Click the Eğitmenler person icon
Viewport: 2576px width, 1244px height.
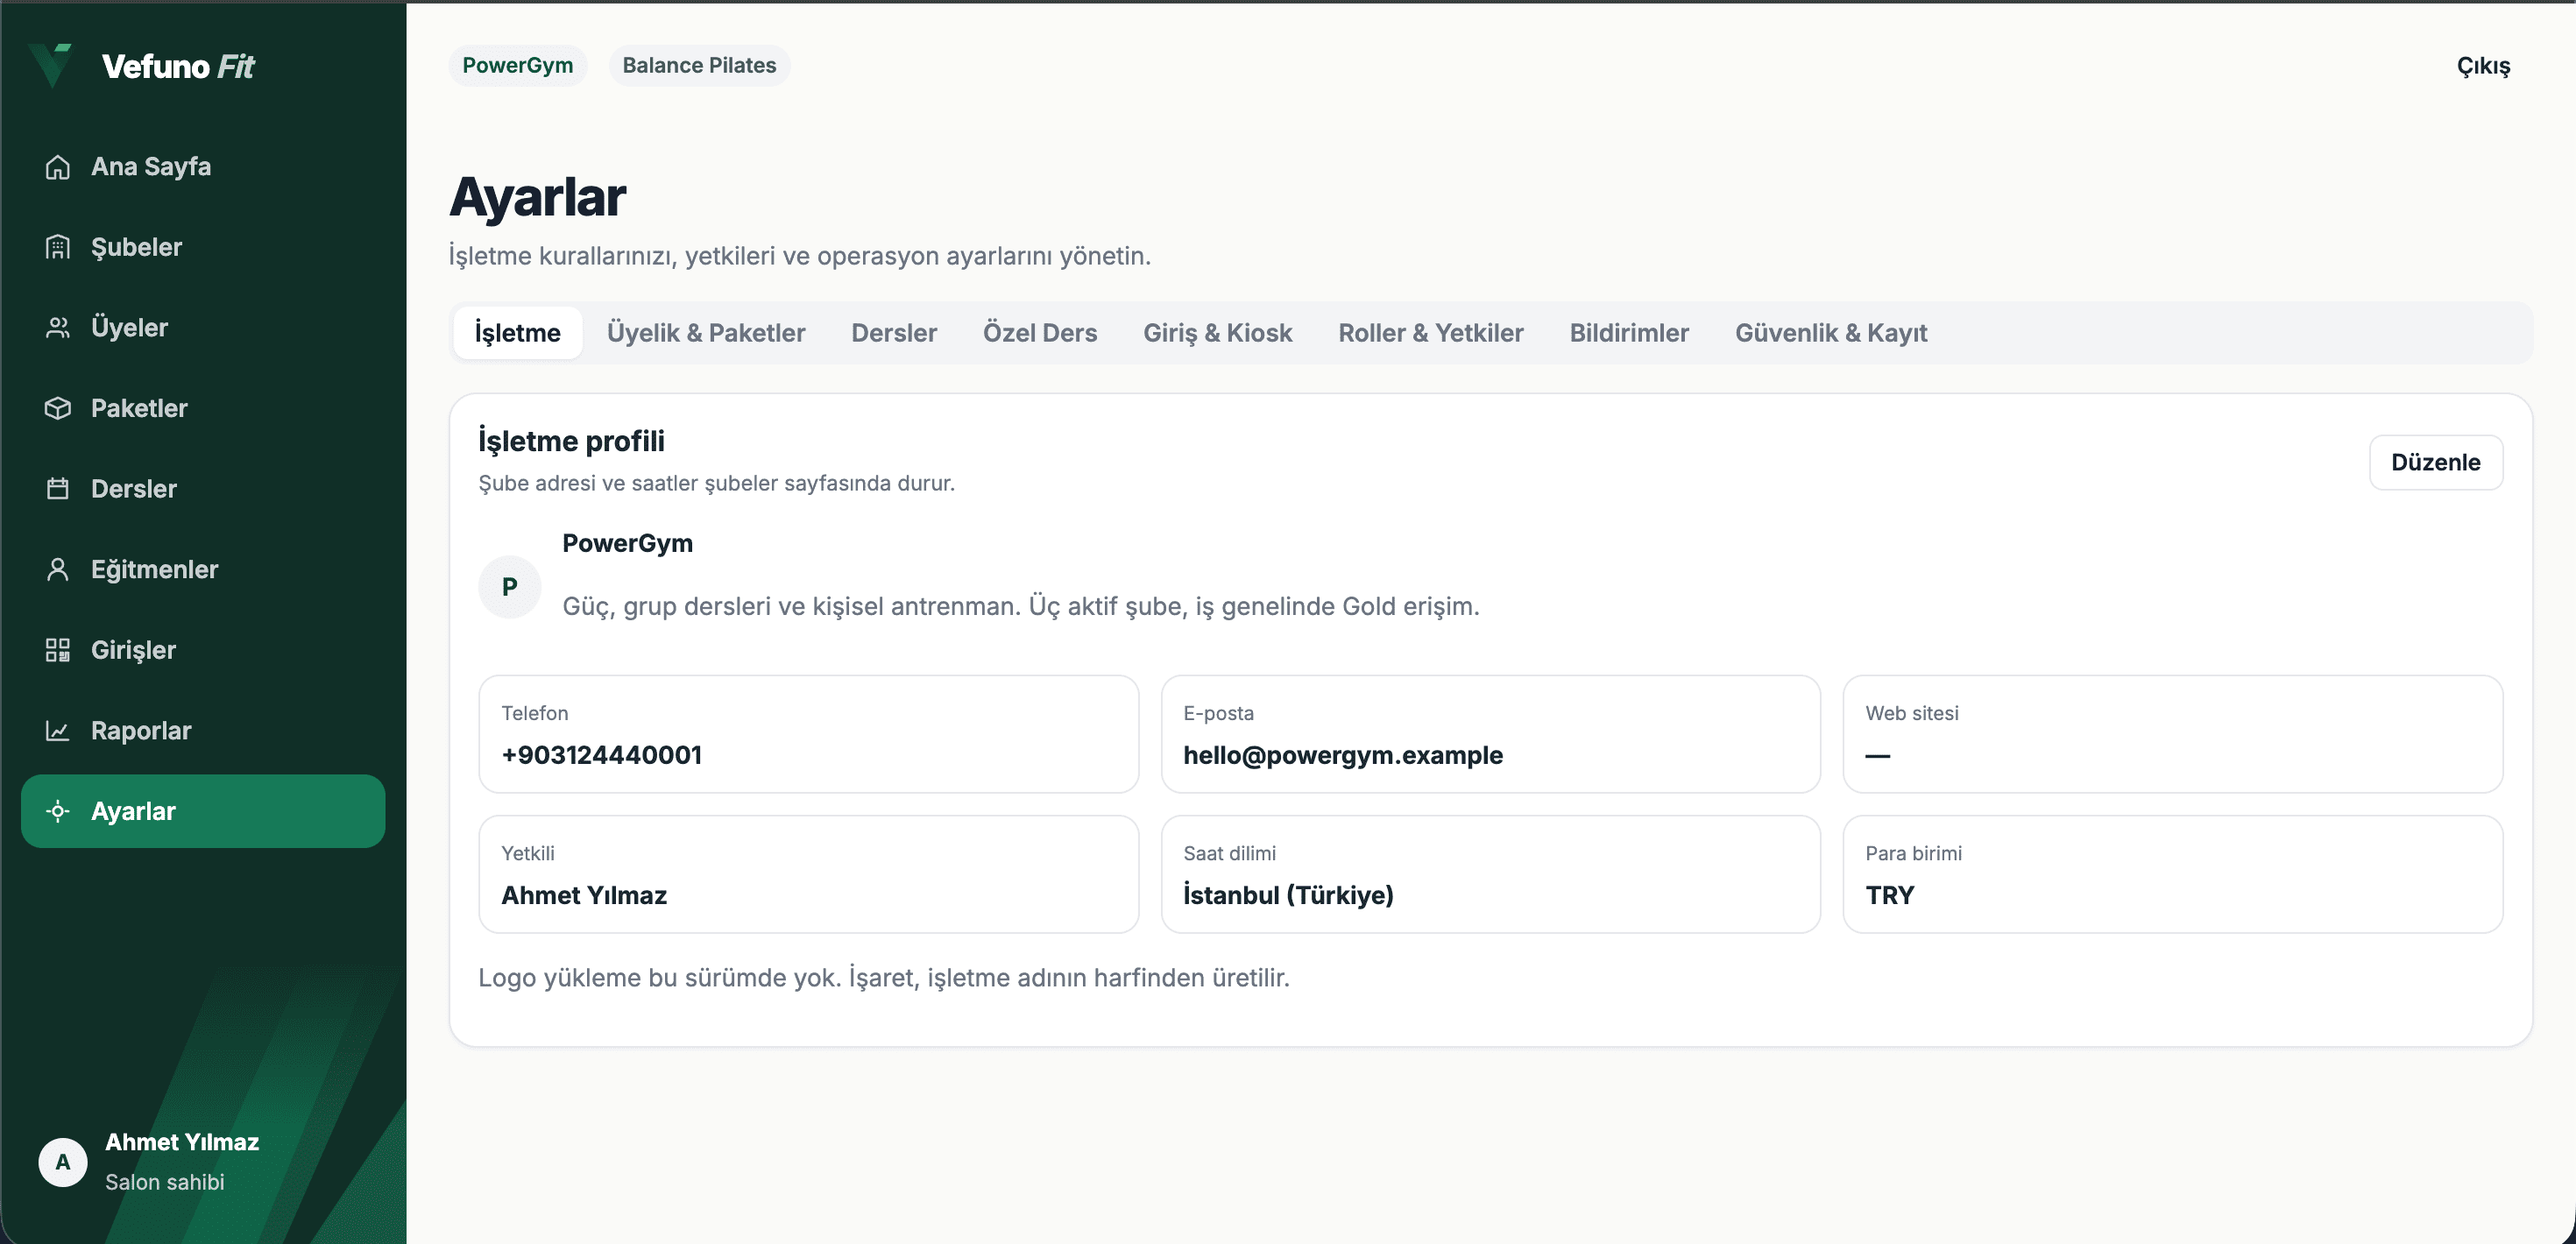tap(58, 570)
